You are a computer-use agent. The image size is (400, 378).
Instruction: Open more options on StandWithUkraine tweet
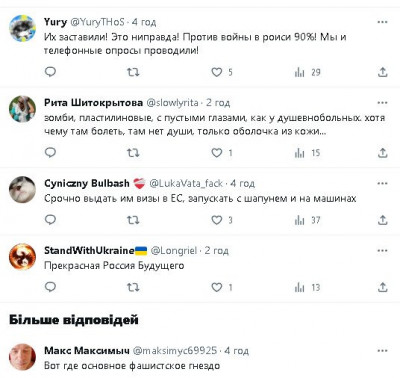coord(382,251)
